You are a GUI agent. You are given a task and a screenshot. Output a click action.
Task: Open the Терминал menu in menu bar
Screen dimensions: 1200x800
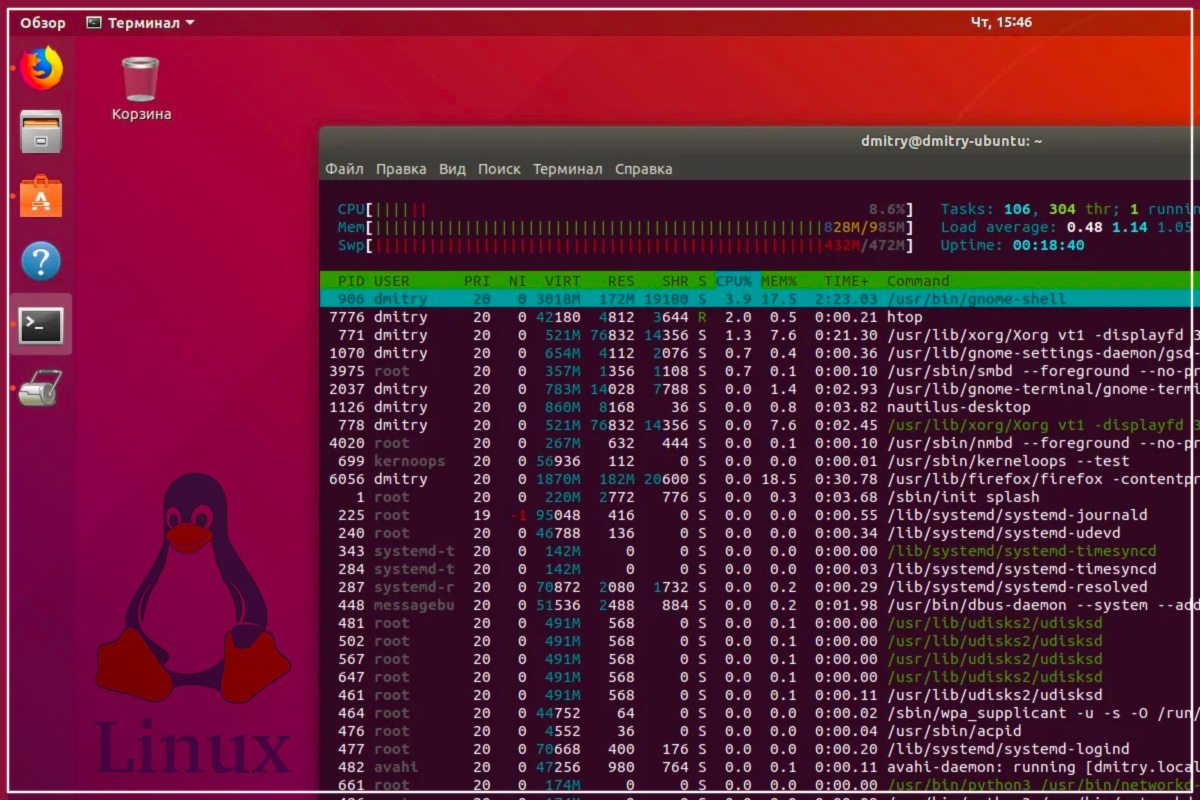pyautogui.click(x=567, y=169)
